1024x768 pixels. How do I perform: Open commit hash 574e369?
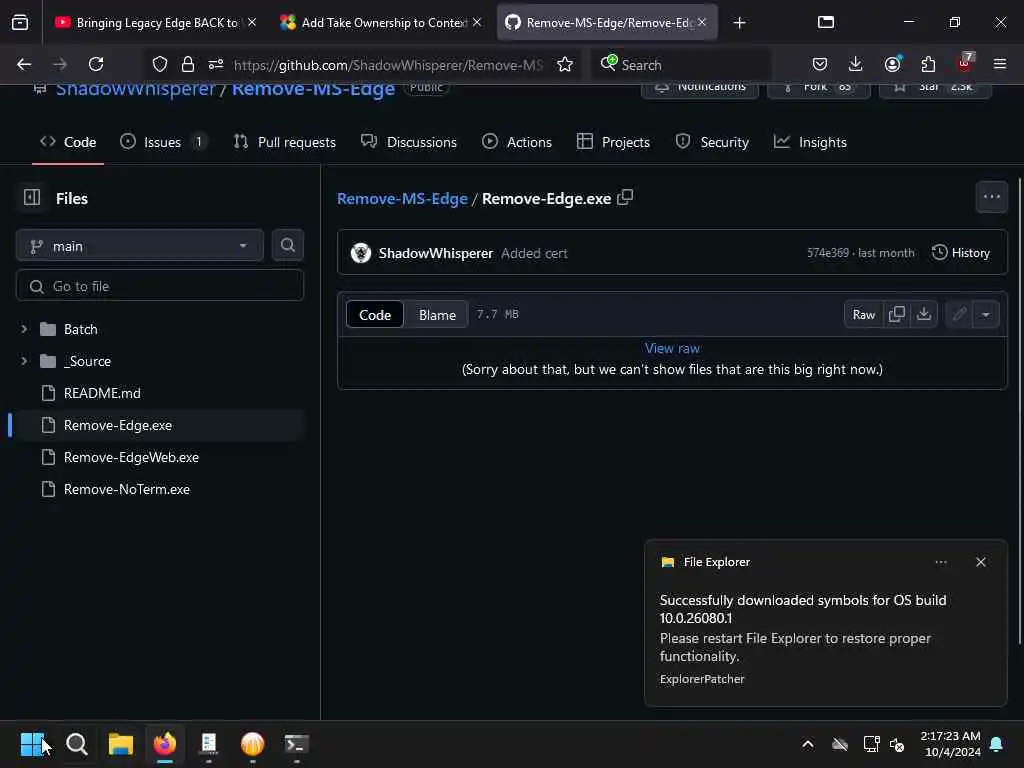click(x=827, y=253)
